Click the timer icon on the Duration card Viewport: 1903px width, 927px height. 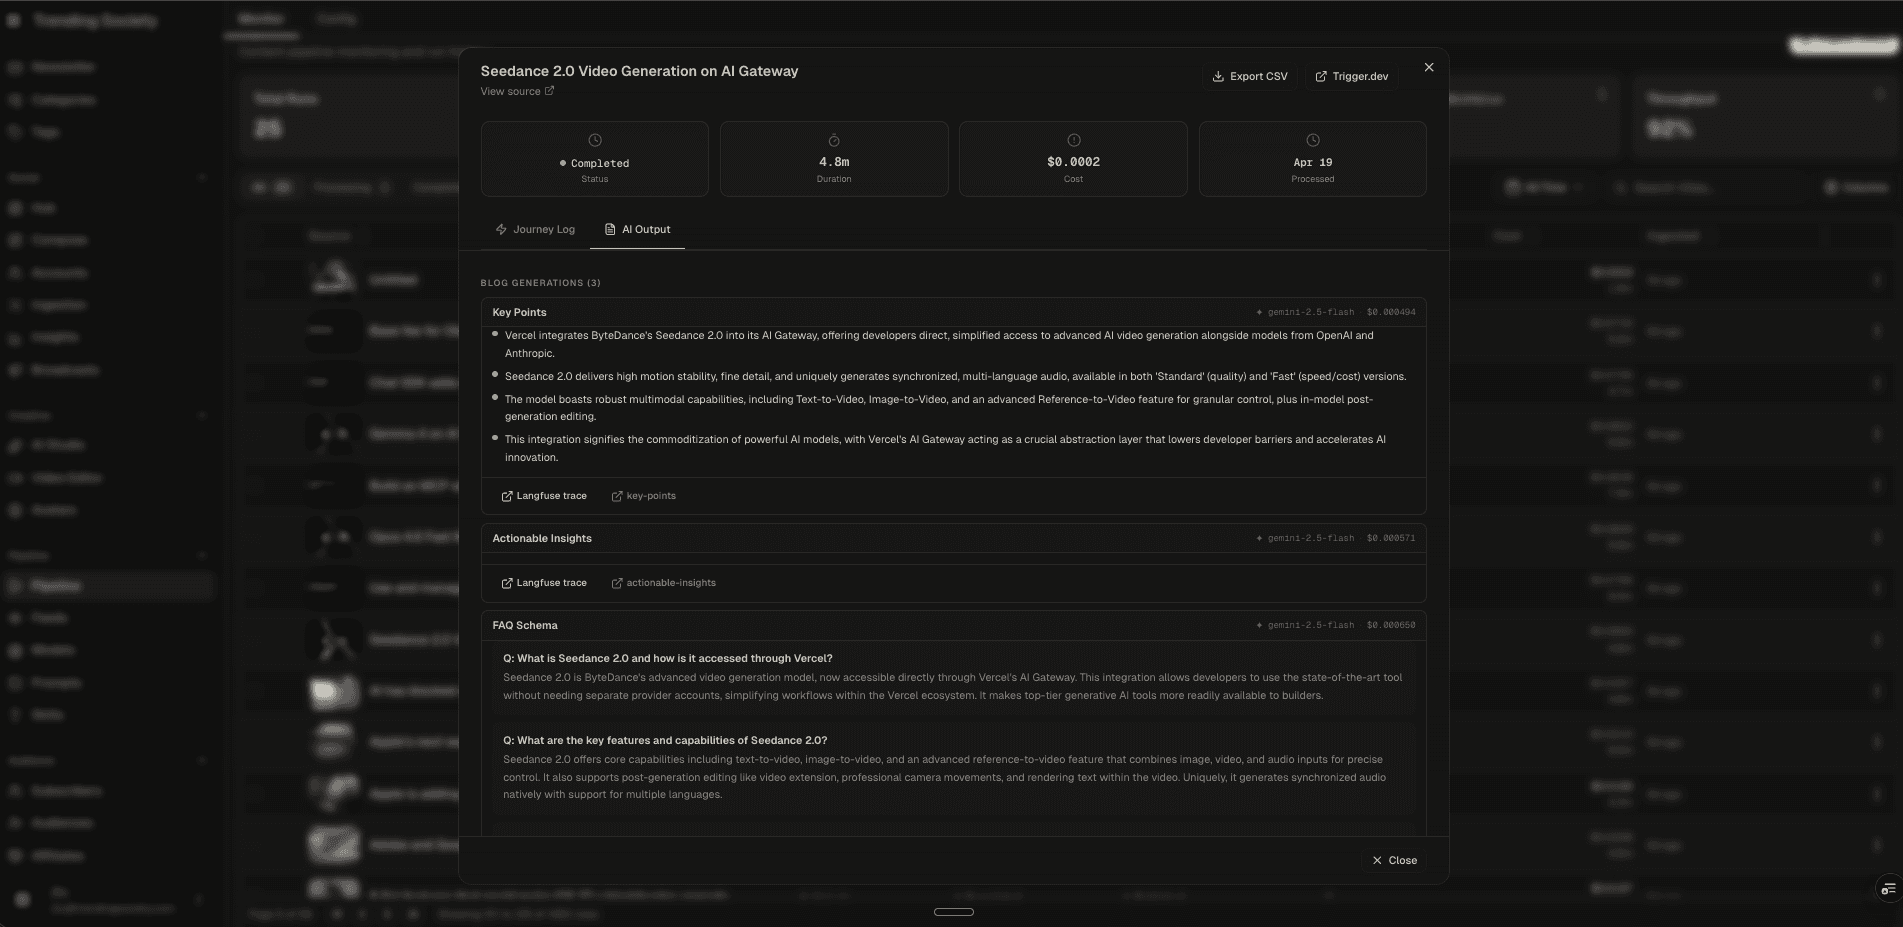click(x=833, y=139)
